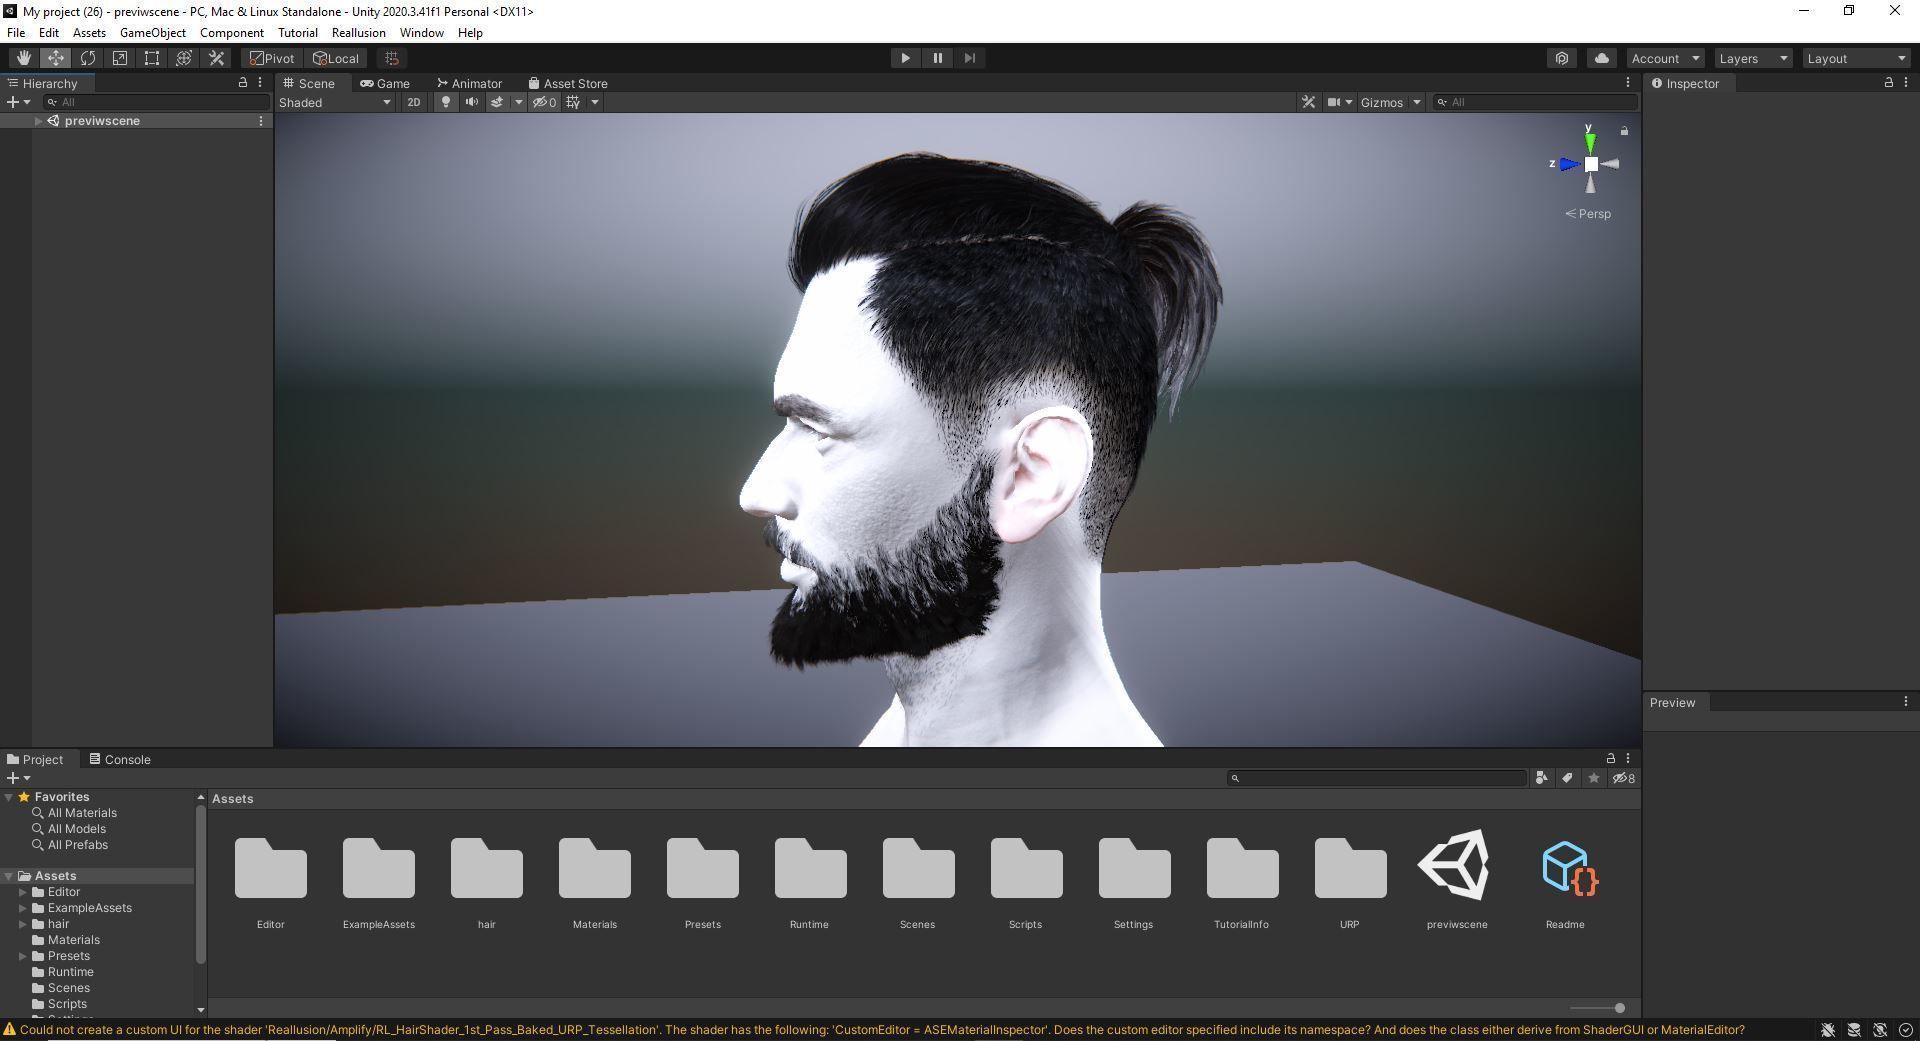Open the Account dropdown
The width and height of the screenshot is (1920, 1041).
(x=1665, y=58)
